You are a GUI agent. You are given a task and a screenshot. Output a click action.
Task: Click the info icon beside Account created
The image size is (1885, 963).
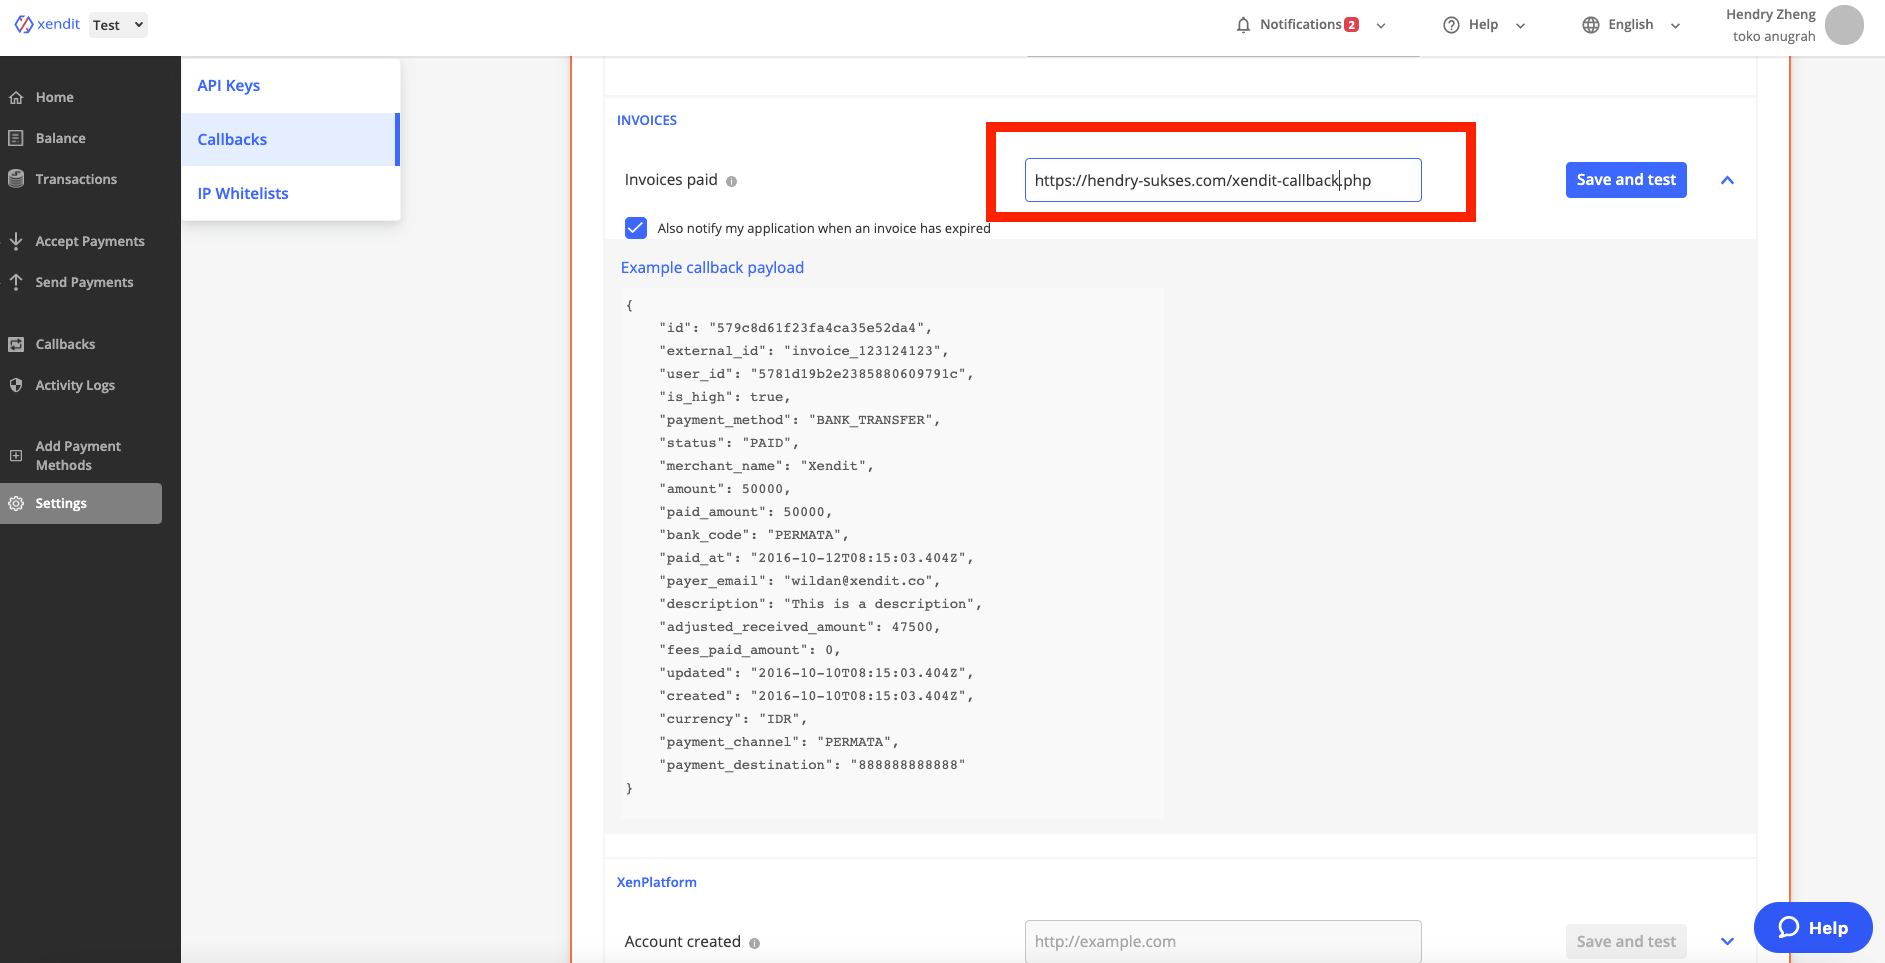(754, 943)
